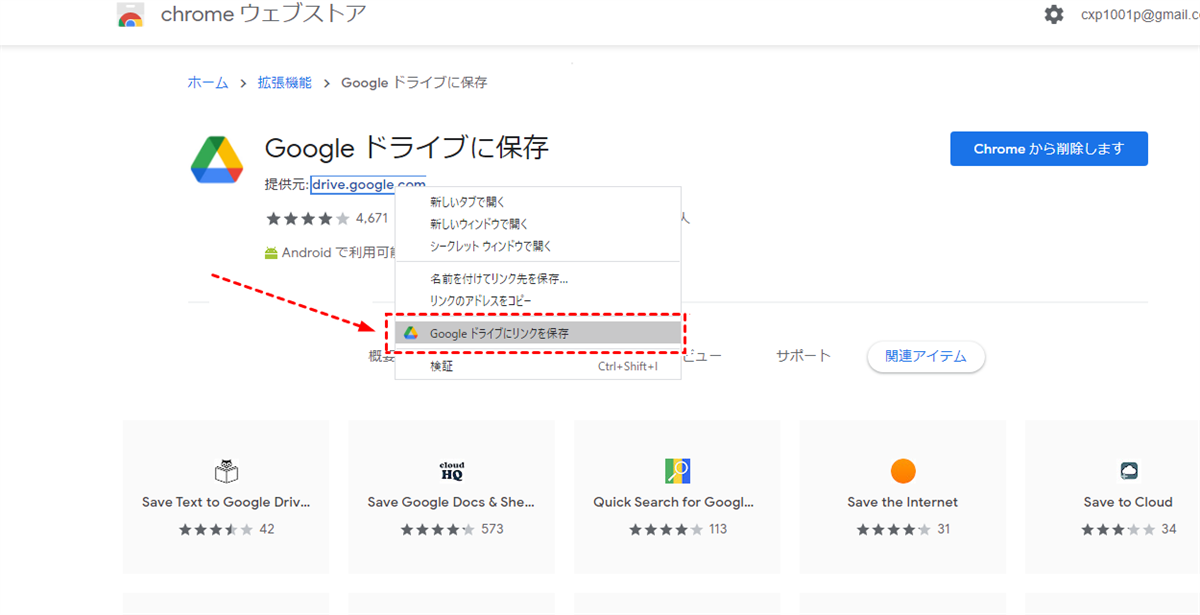This screenshot has height=615, width=1200.
Task: Click the 34 rating count
Action: tap(1169, 529)
